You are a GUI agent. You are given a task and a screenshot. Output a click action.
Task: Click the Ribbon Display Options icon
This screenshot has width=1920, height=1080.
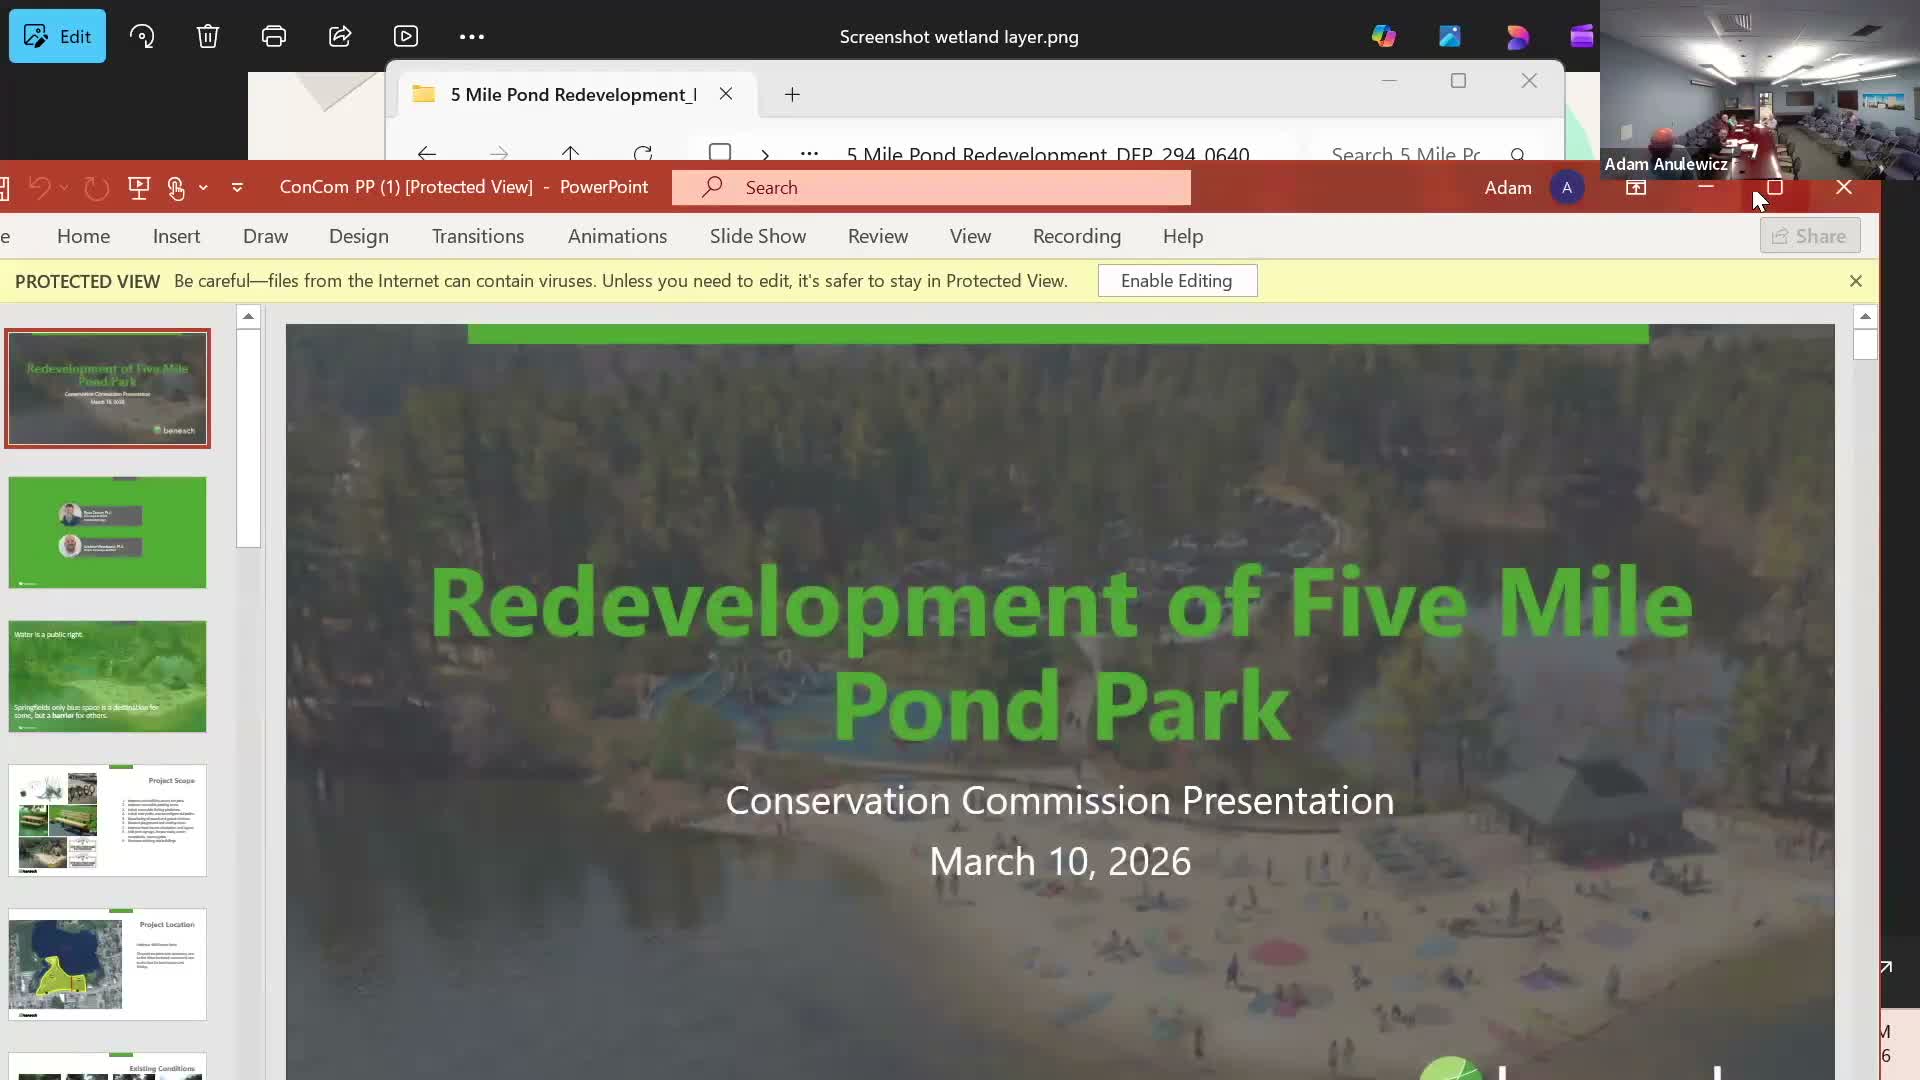[1636, 188]
